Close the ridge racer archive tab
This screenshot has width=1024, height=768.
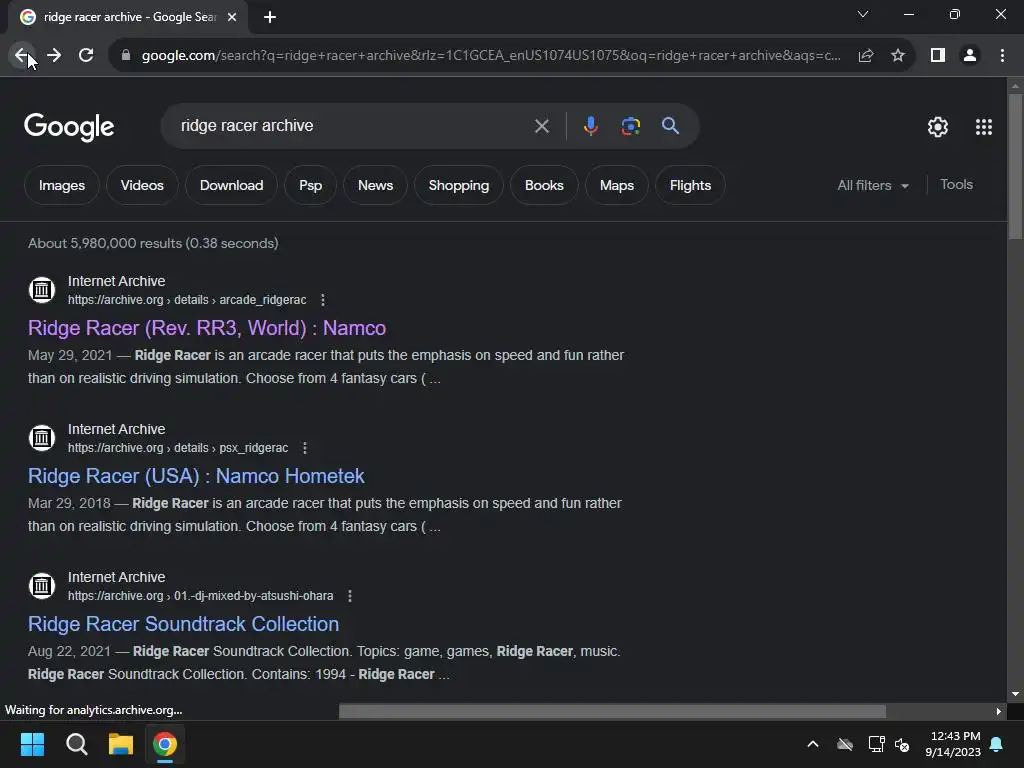tap(232, 17)
